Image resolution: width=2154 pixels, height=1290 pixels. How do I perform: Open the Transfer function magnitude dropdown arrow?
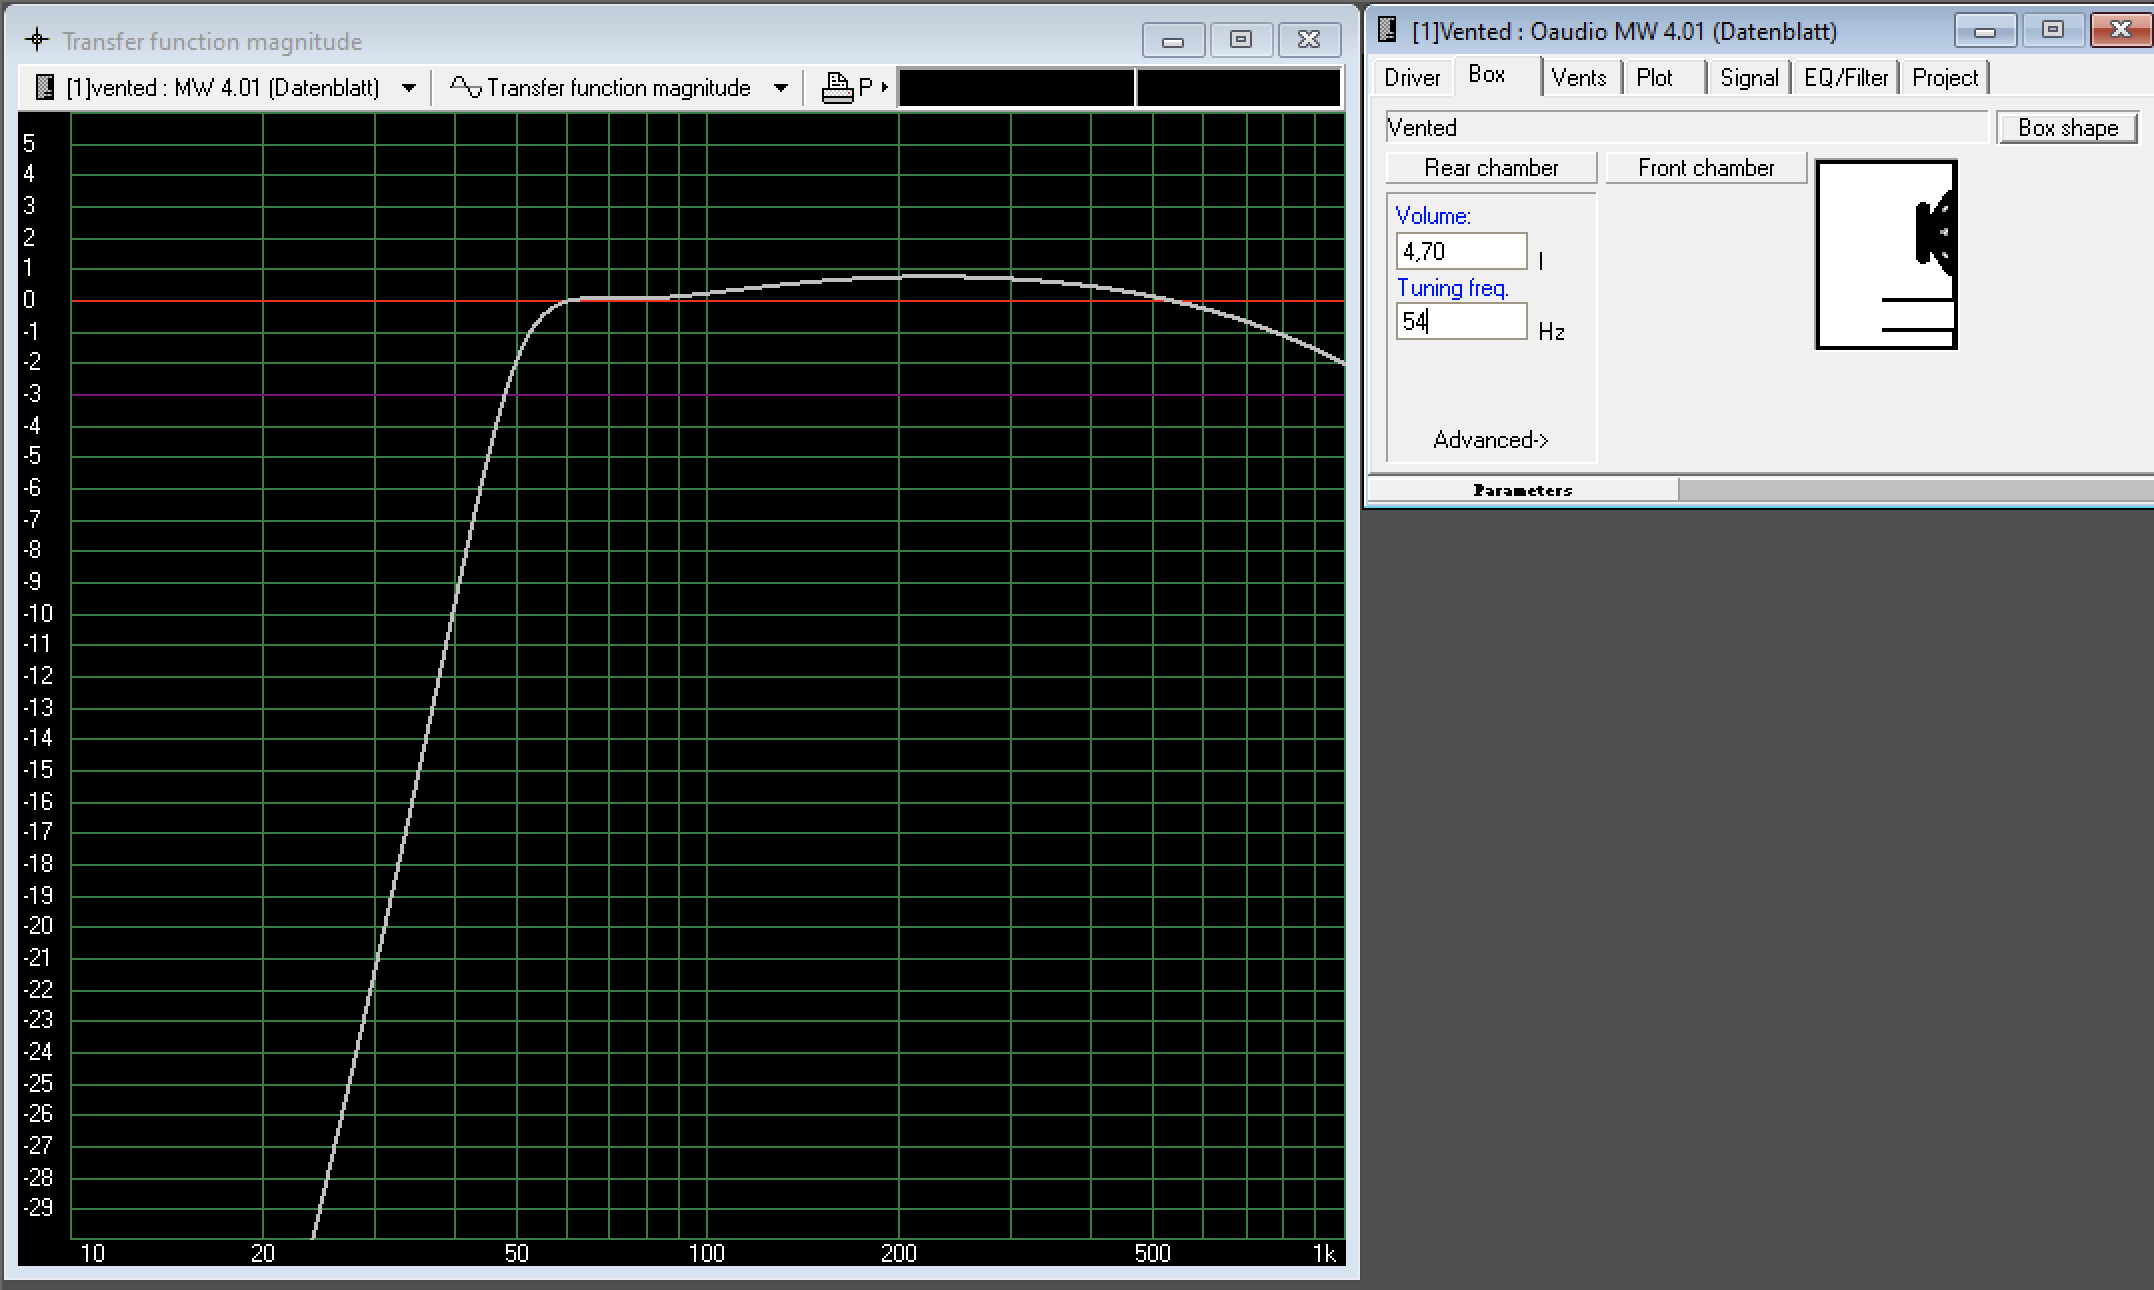pos(781,88)
